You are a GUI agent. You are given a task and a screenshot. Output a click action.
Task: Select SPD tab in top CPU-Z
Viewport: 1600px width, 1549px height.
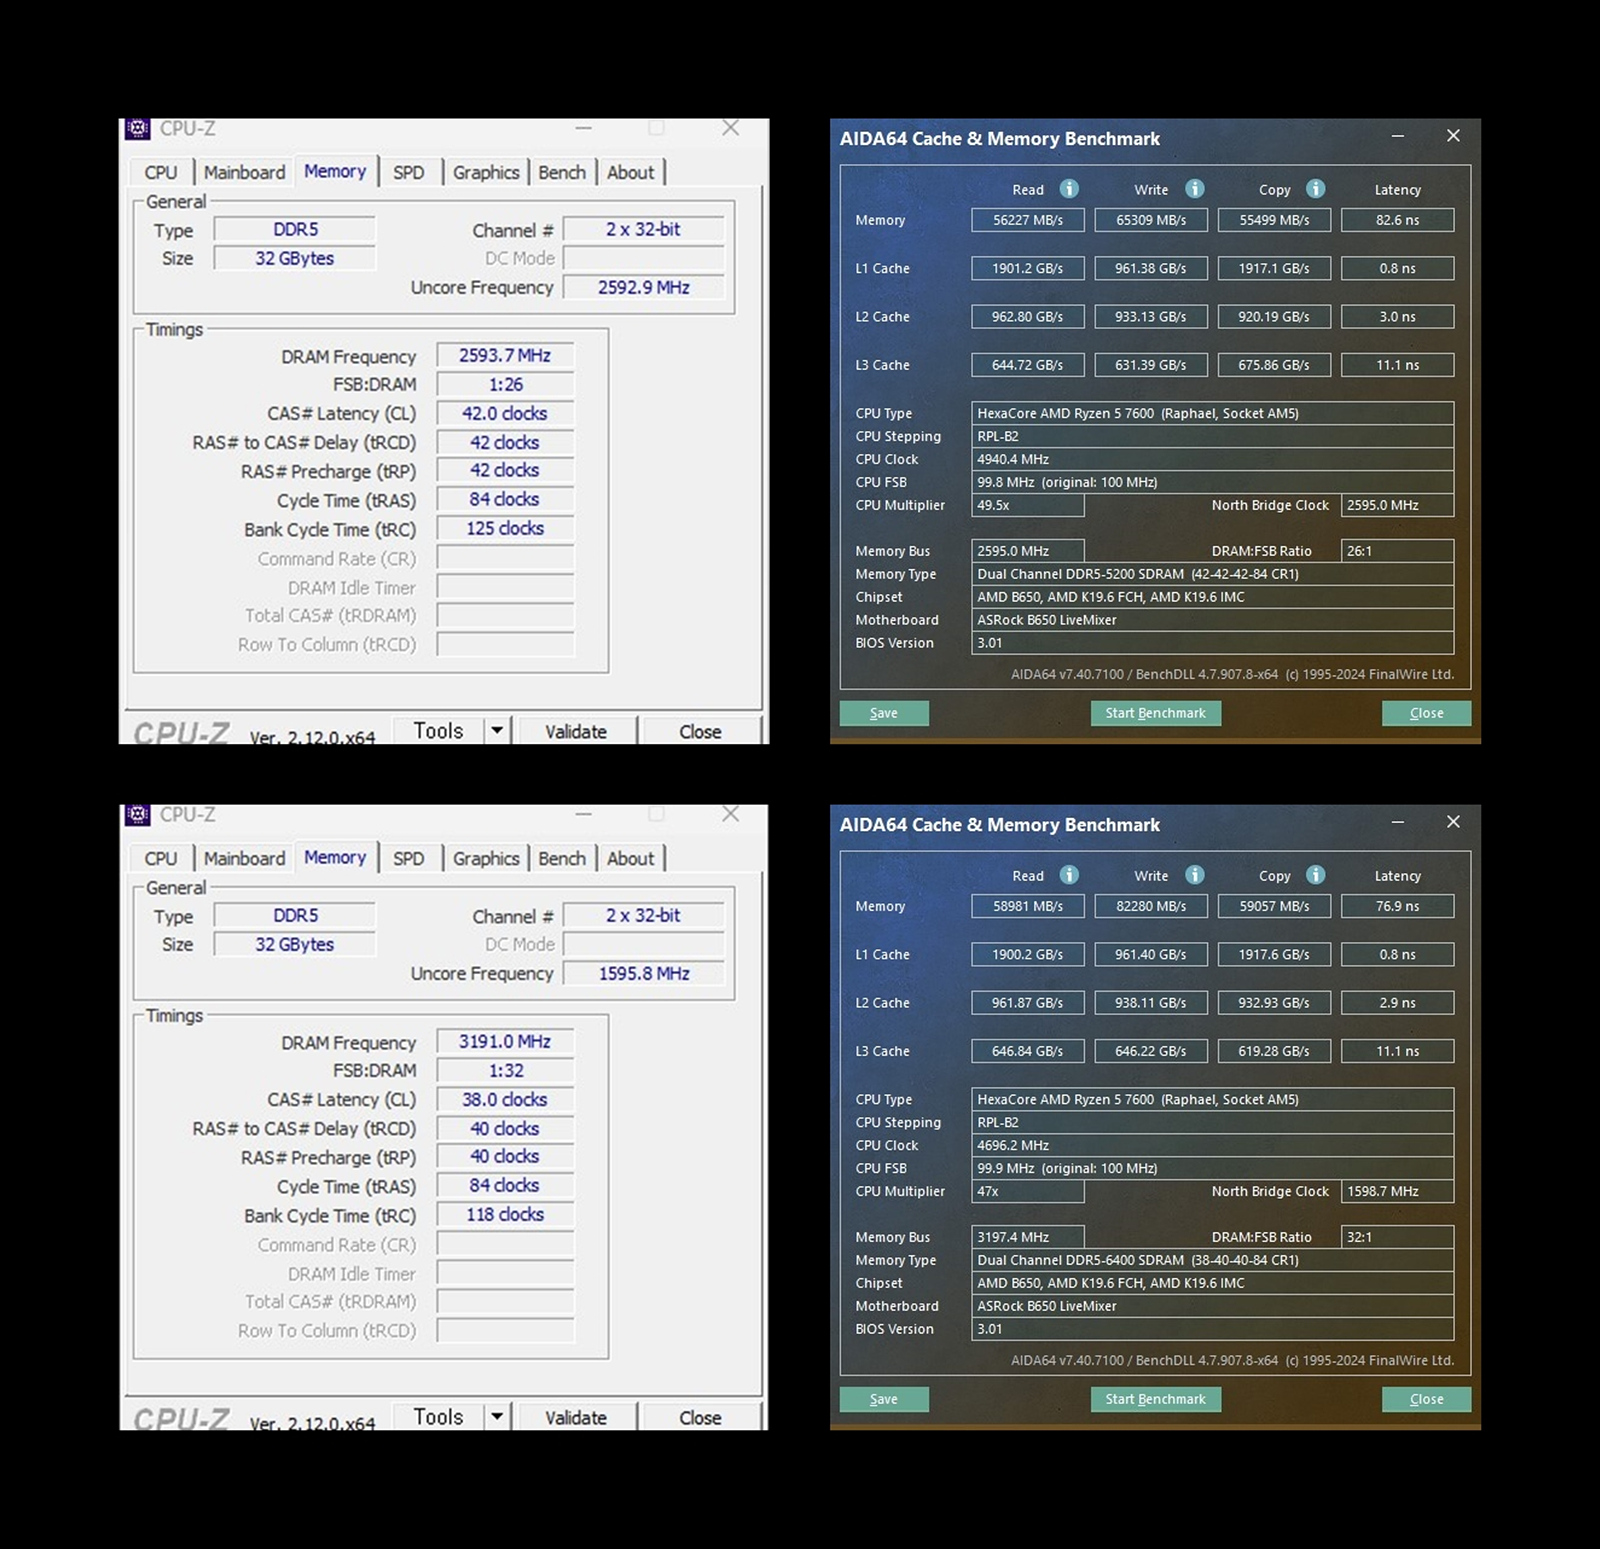click(408, 172)
